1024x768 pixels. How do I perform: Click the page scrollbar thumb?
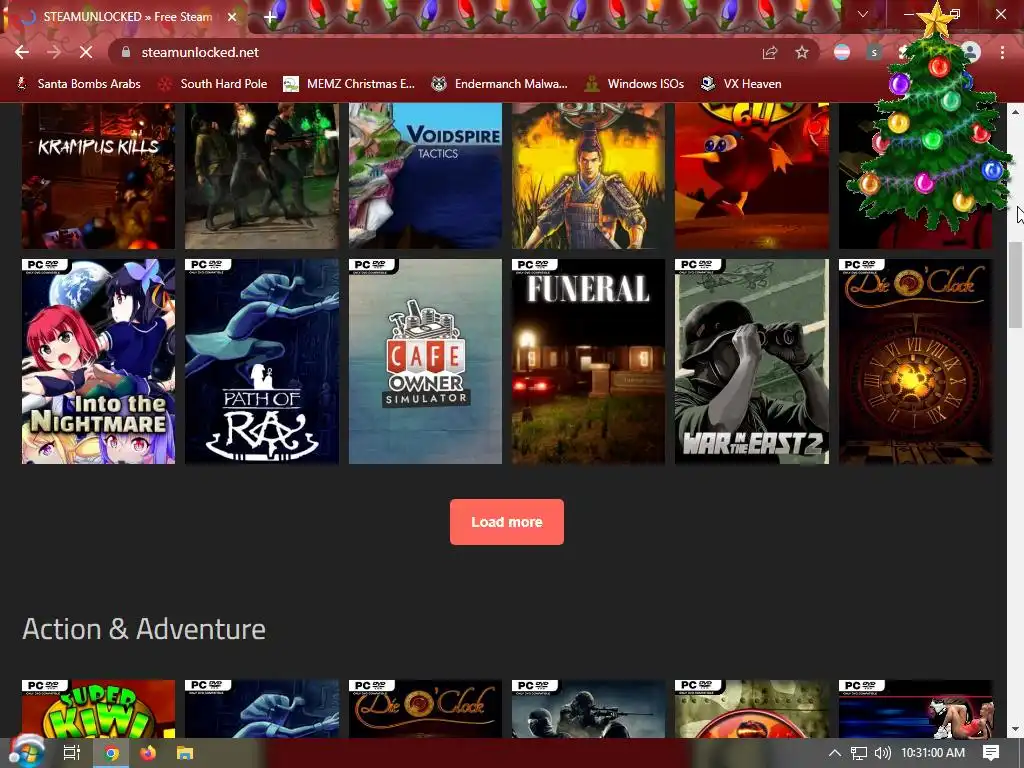click(x=1016, y=285)
